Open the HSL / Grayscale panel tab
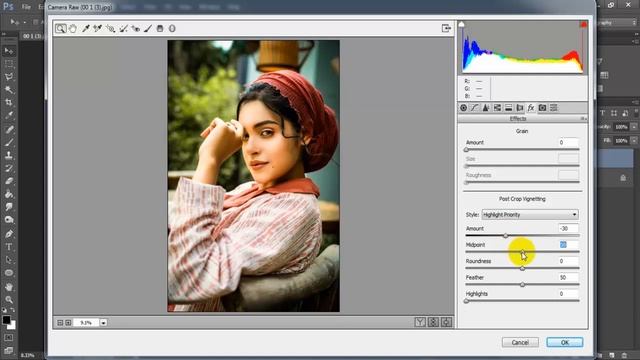Screen dimensions: 640x360 (497, 108)
